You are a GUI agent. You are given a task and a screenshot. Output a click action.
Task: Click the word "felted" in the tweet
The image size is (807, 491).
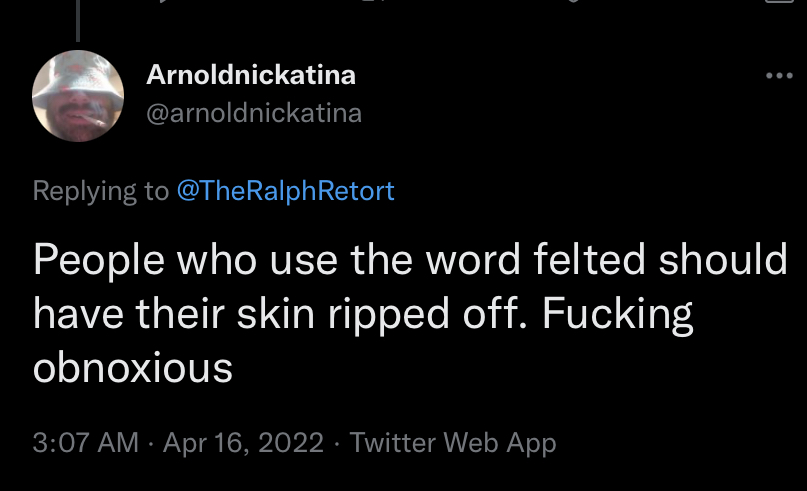589,259
